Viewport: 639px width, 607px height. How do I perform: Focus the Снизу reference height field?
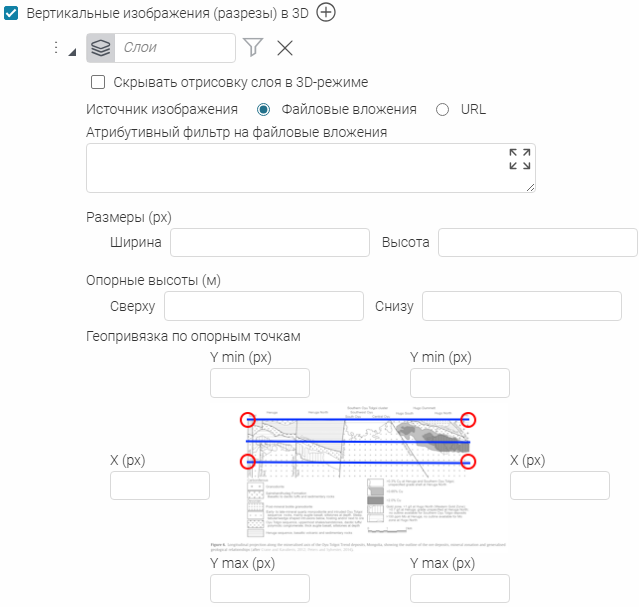pos(522,306)
